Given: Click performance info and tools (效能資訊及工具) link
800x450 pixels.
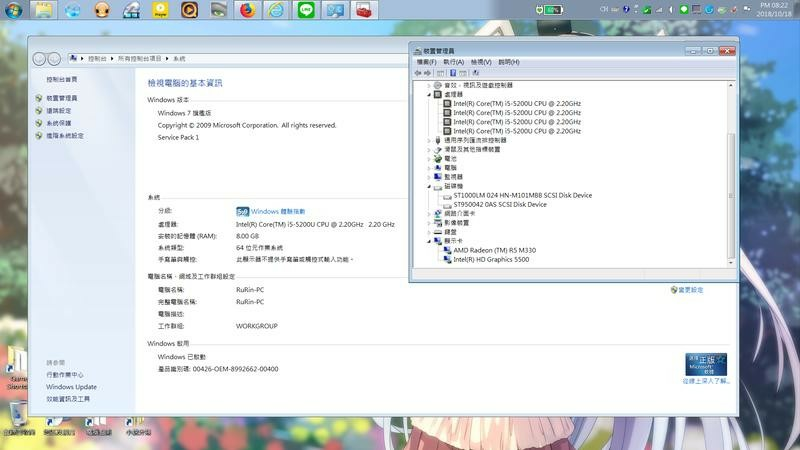Looking at the screenshot, I should 68,399.
